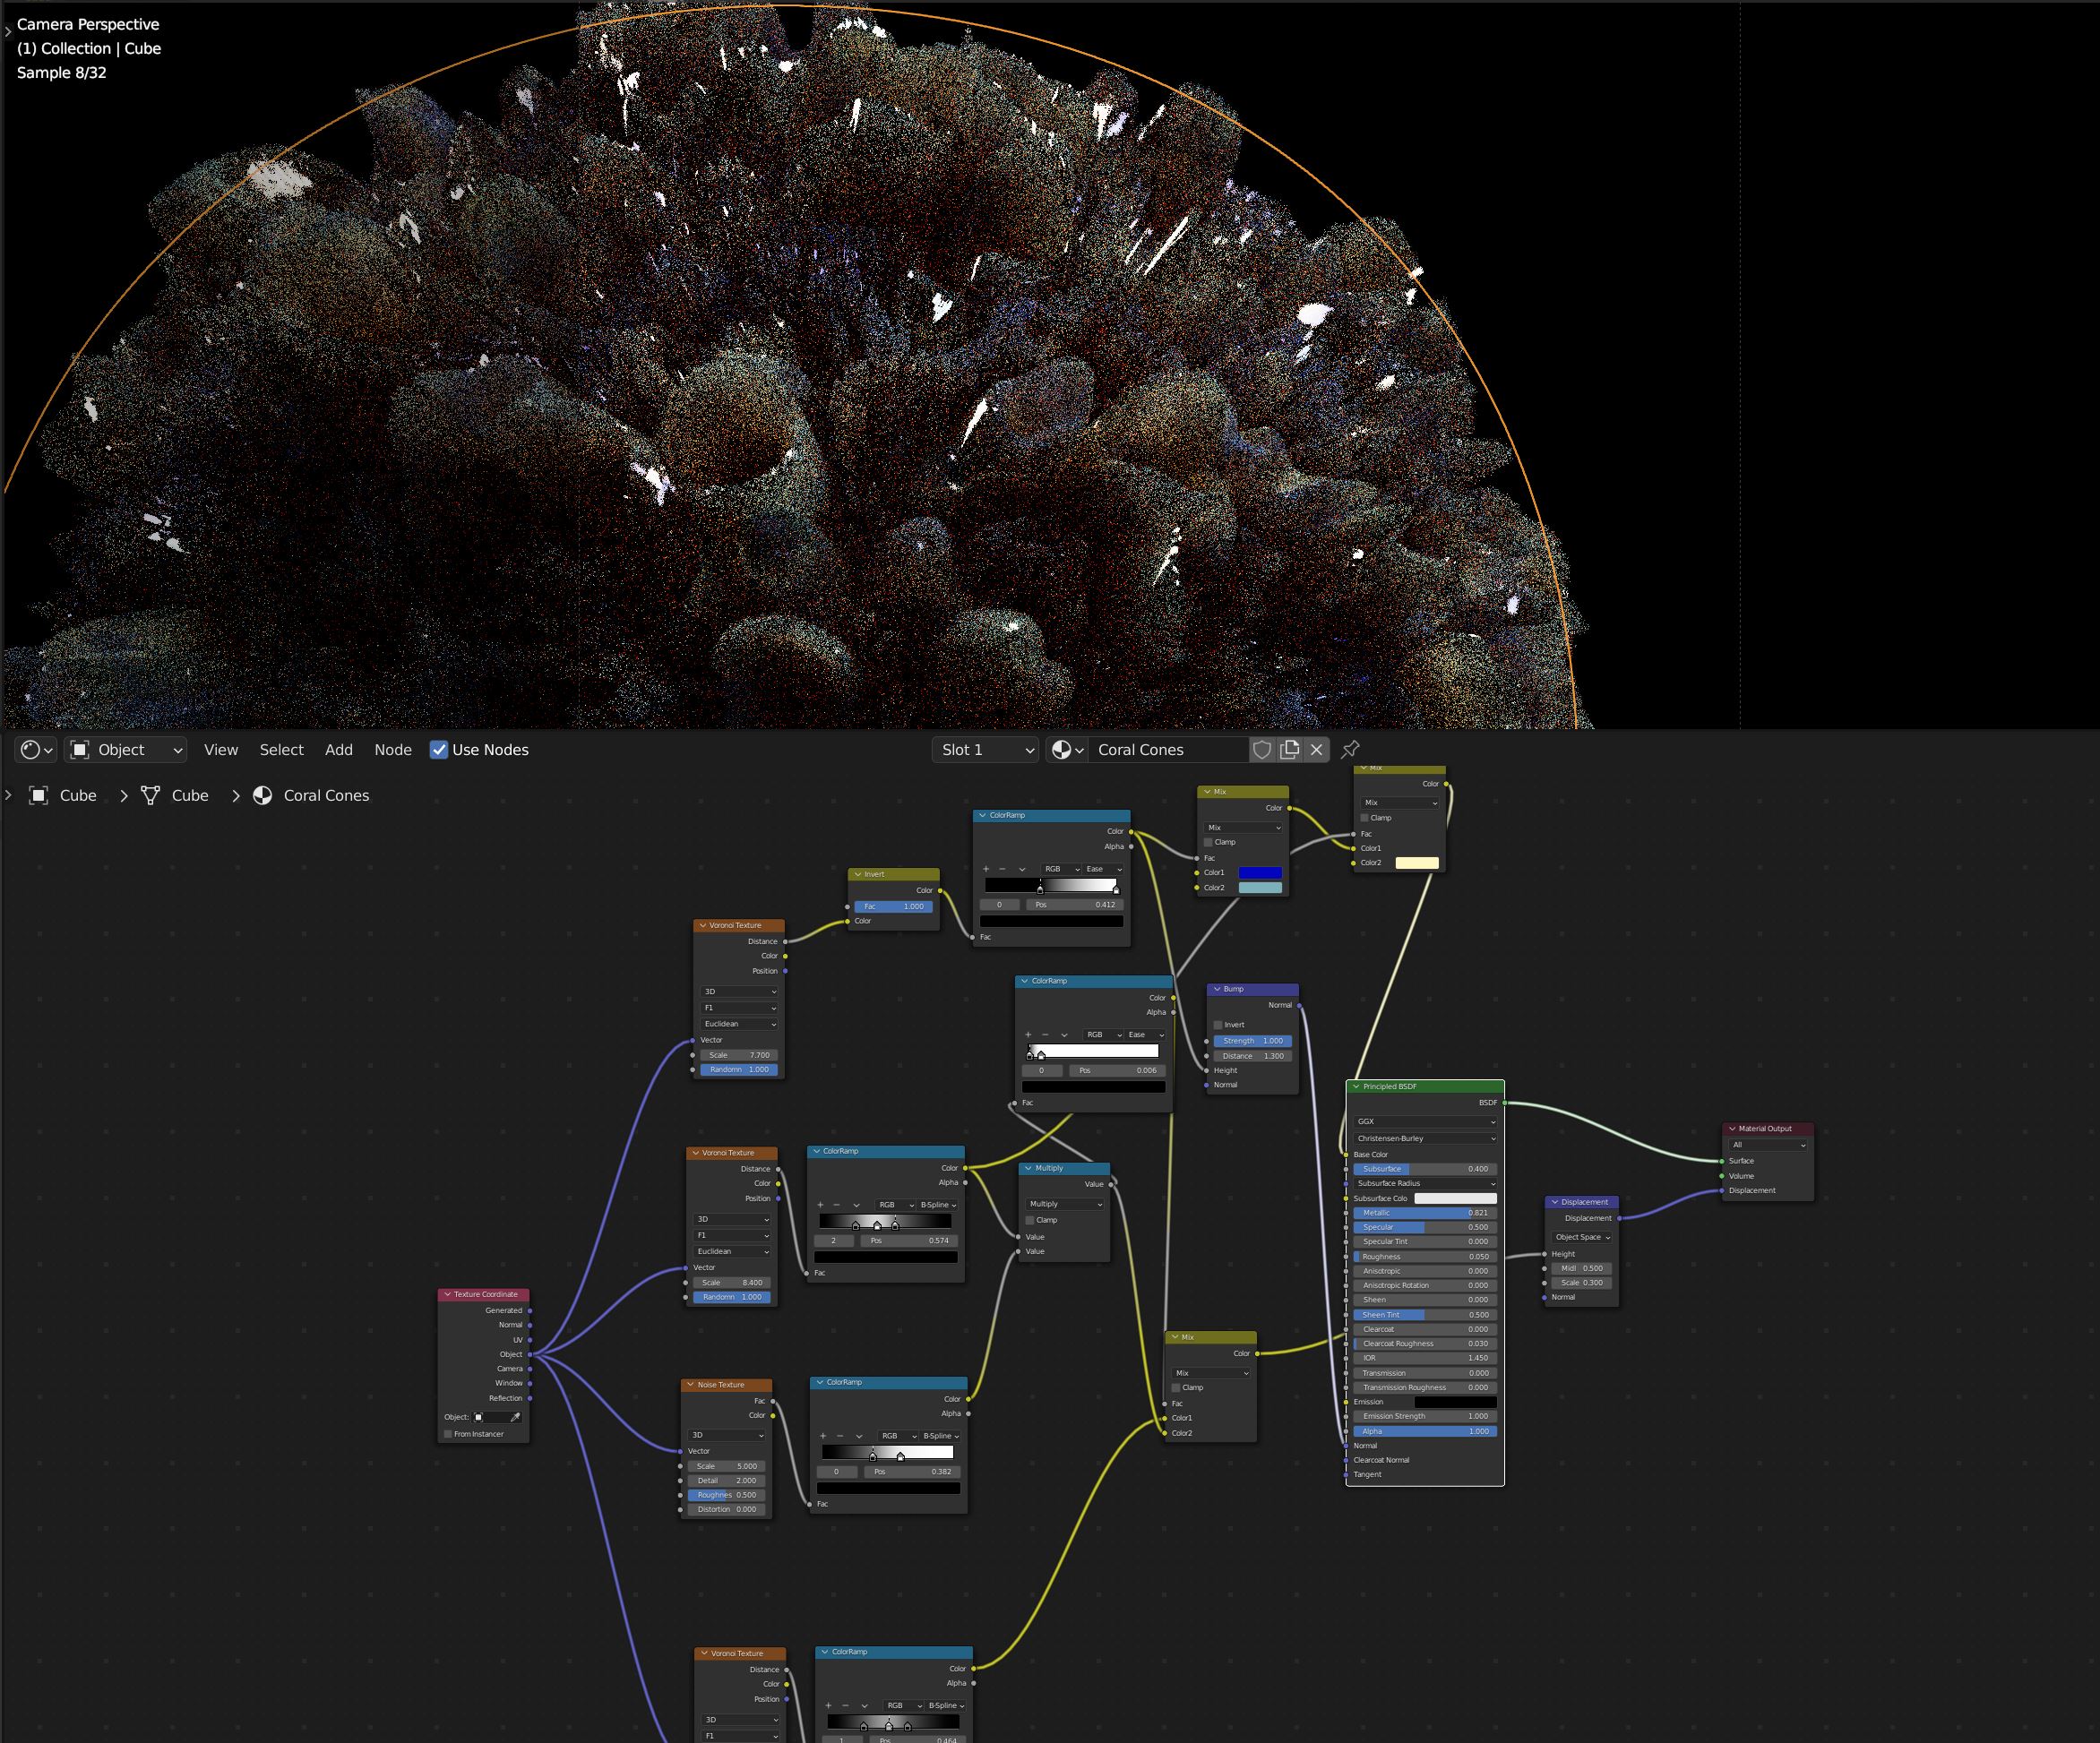Open the Object shader type dropdown
This screenshot has height=1743, width=2100.
(x=127, y=750)
